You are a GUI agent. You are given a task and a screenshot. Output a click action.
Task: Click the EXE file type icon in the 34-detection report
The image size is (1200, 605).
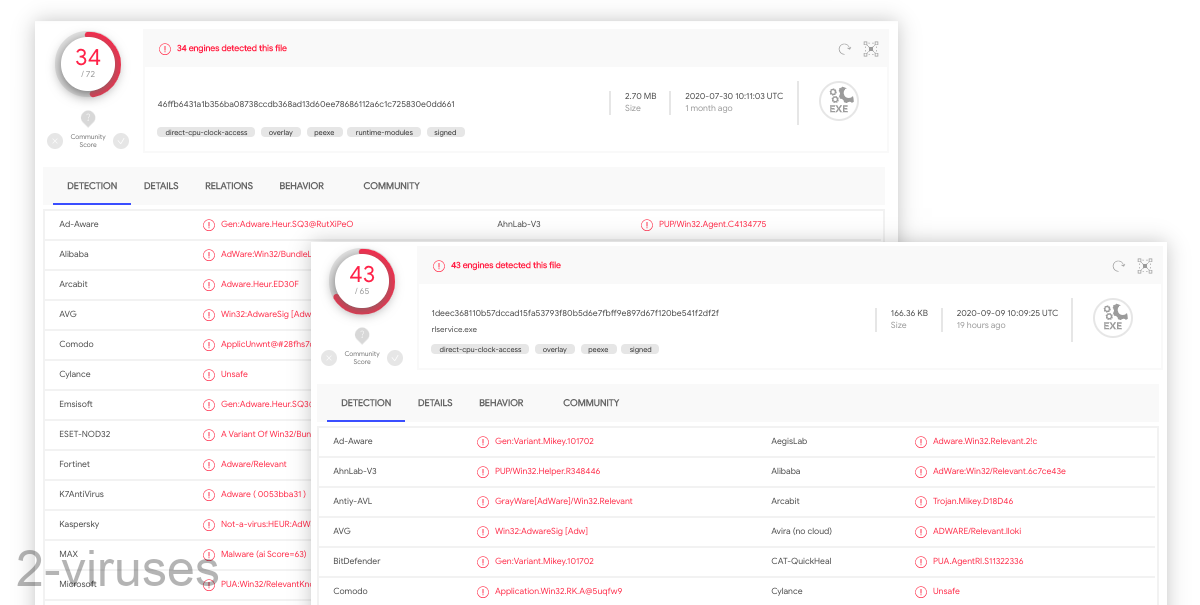coord(839,101)
